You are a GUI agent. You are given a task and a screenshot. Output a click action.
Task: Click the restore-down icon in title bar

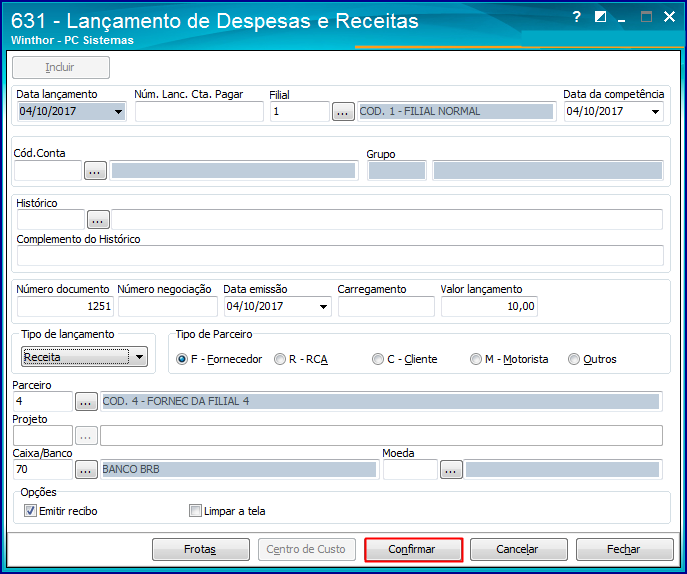[600, 17]
